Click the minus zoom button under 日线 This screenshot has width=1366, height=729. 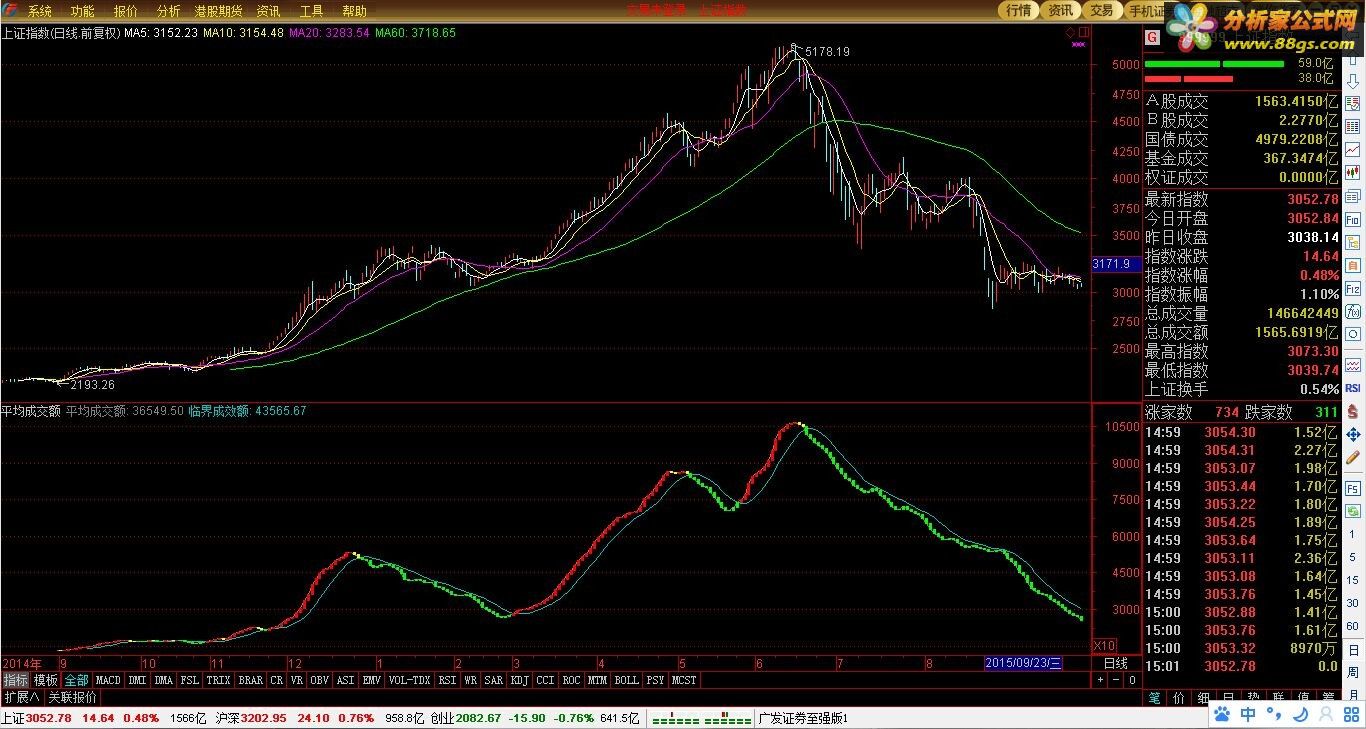point(1117,680)
